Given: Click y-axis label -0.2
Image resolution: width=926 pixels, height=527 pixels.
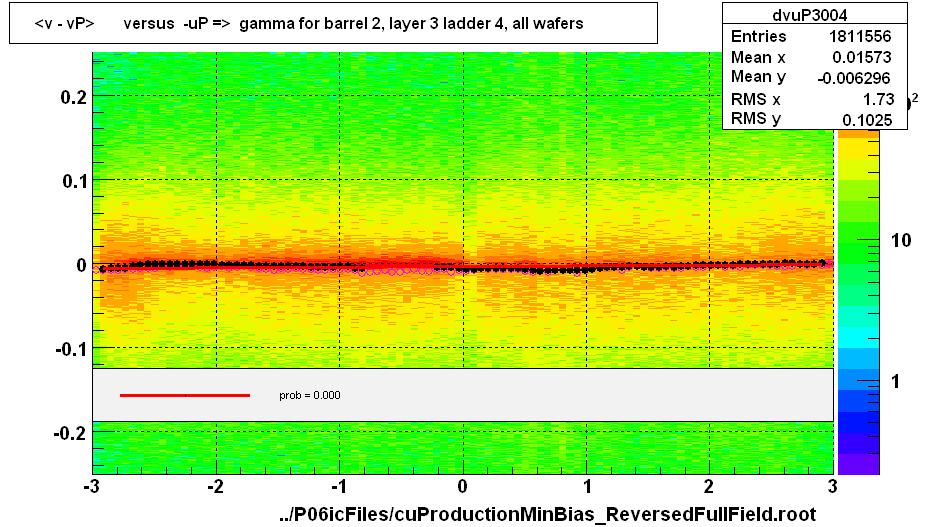Looking at the screenshot, I should [x=71, y=434].
